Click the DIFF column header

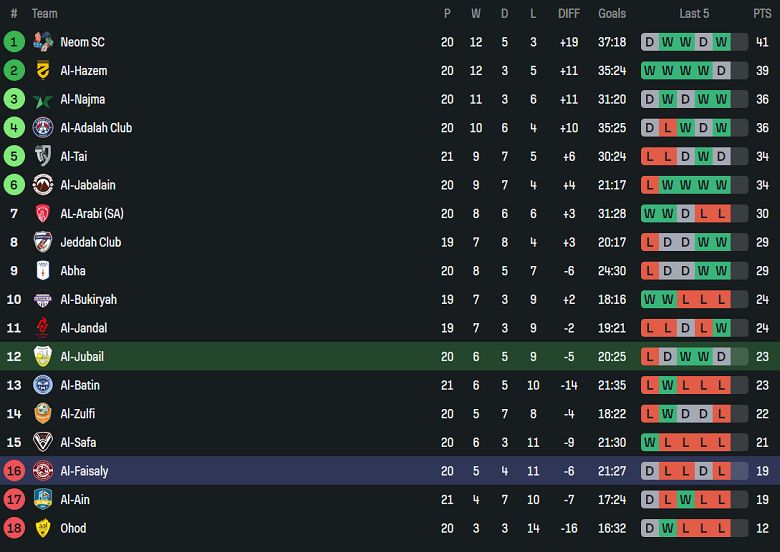tap(569, 13)
